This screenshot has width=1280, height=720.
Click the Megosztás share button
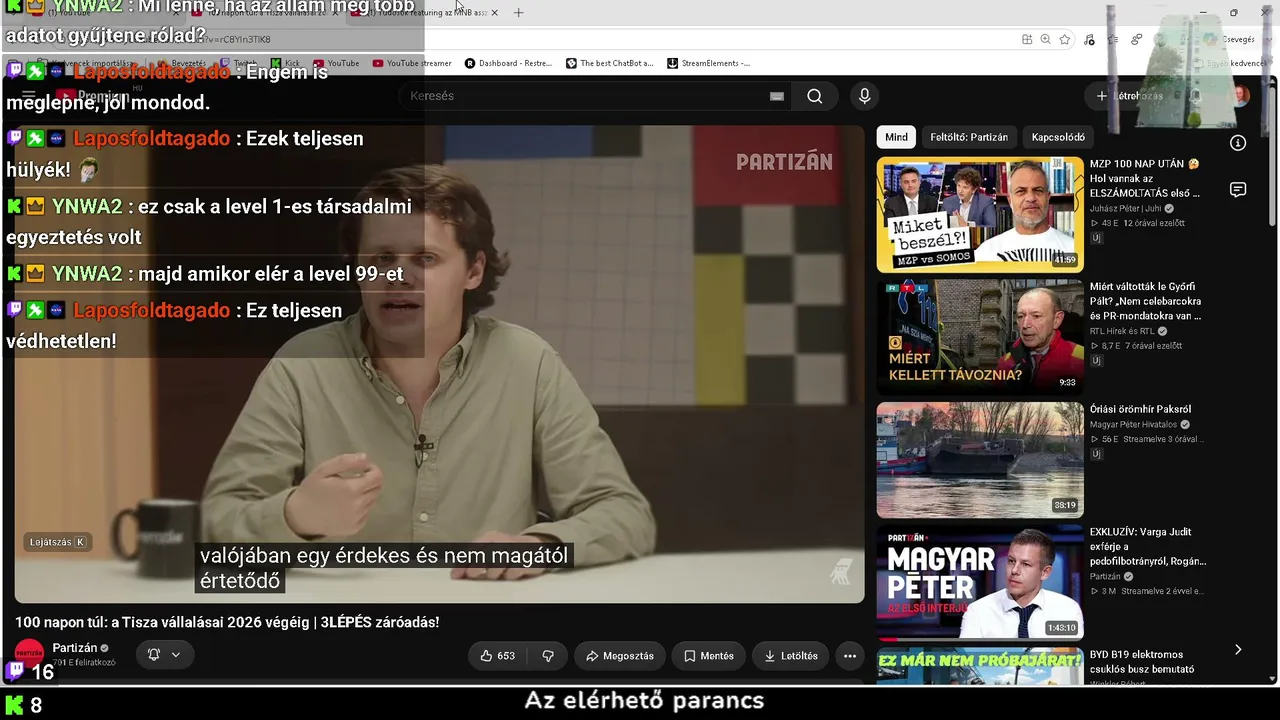tap(620, 656)
